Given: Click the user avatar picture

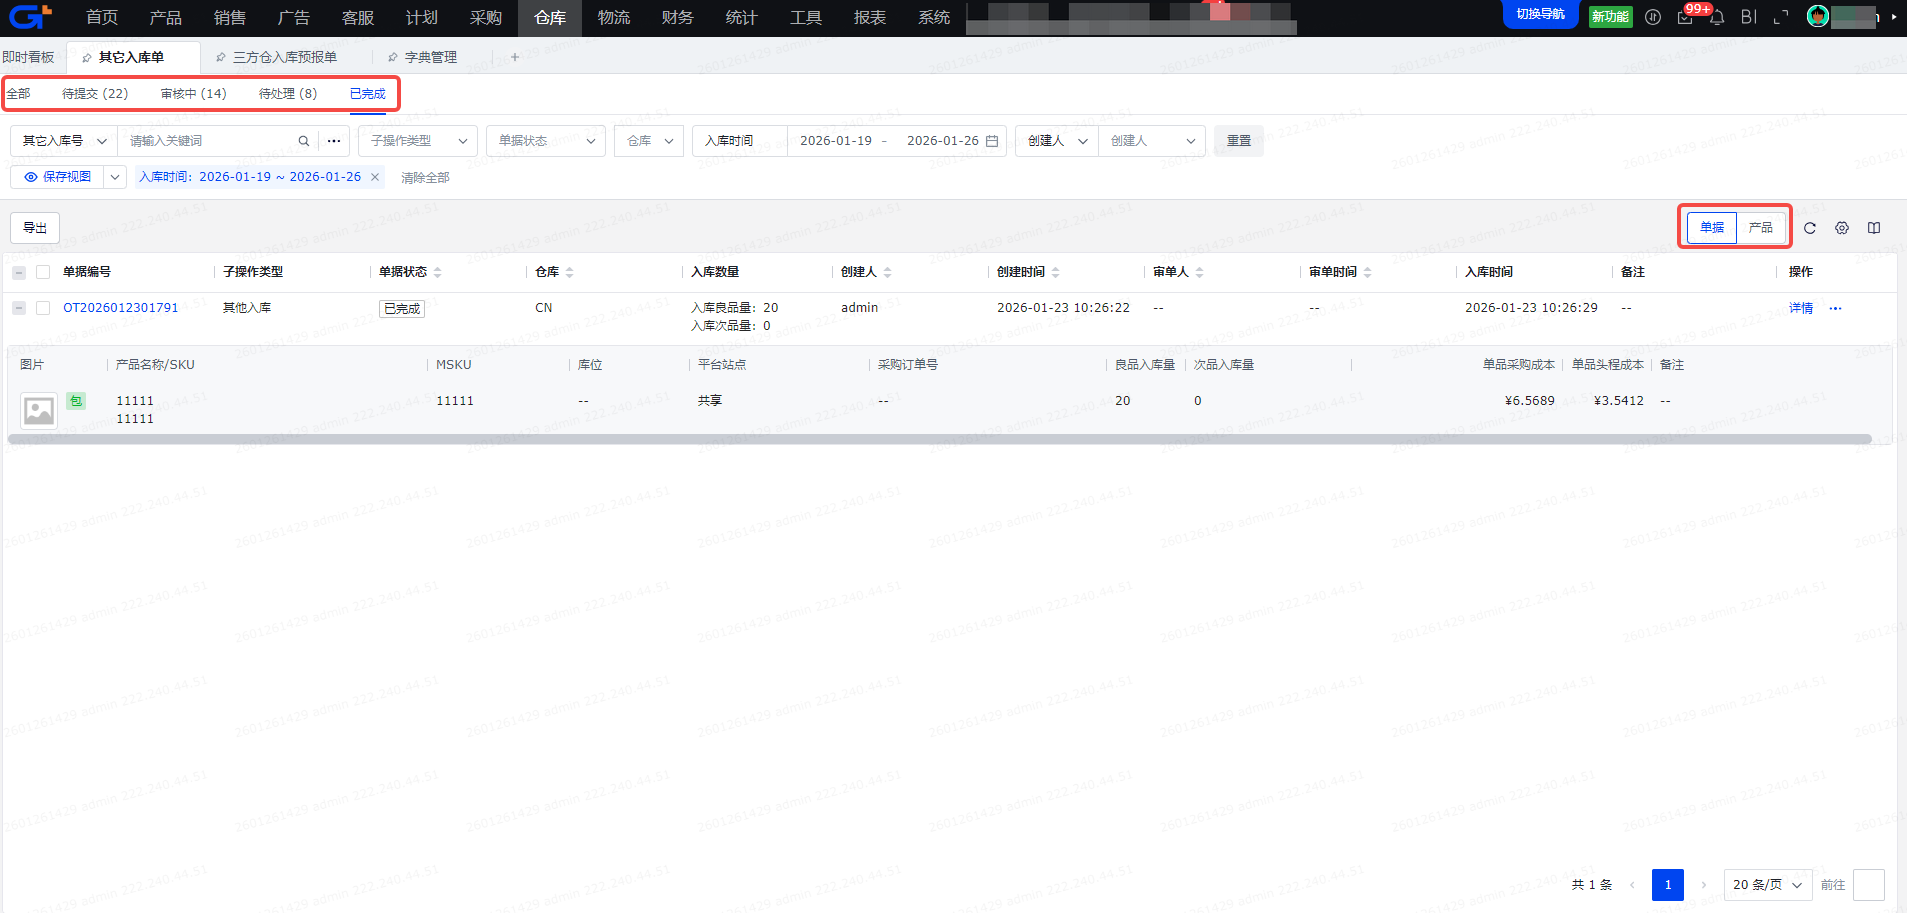Looking at the screenshot, I should point(1818,16).
